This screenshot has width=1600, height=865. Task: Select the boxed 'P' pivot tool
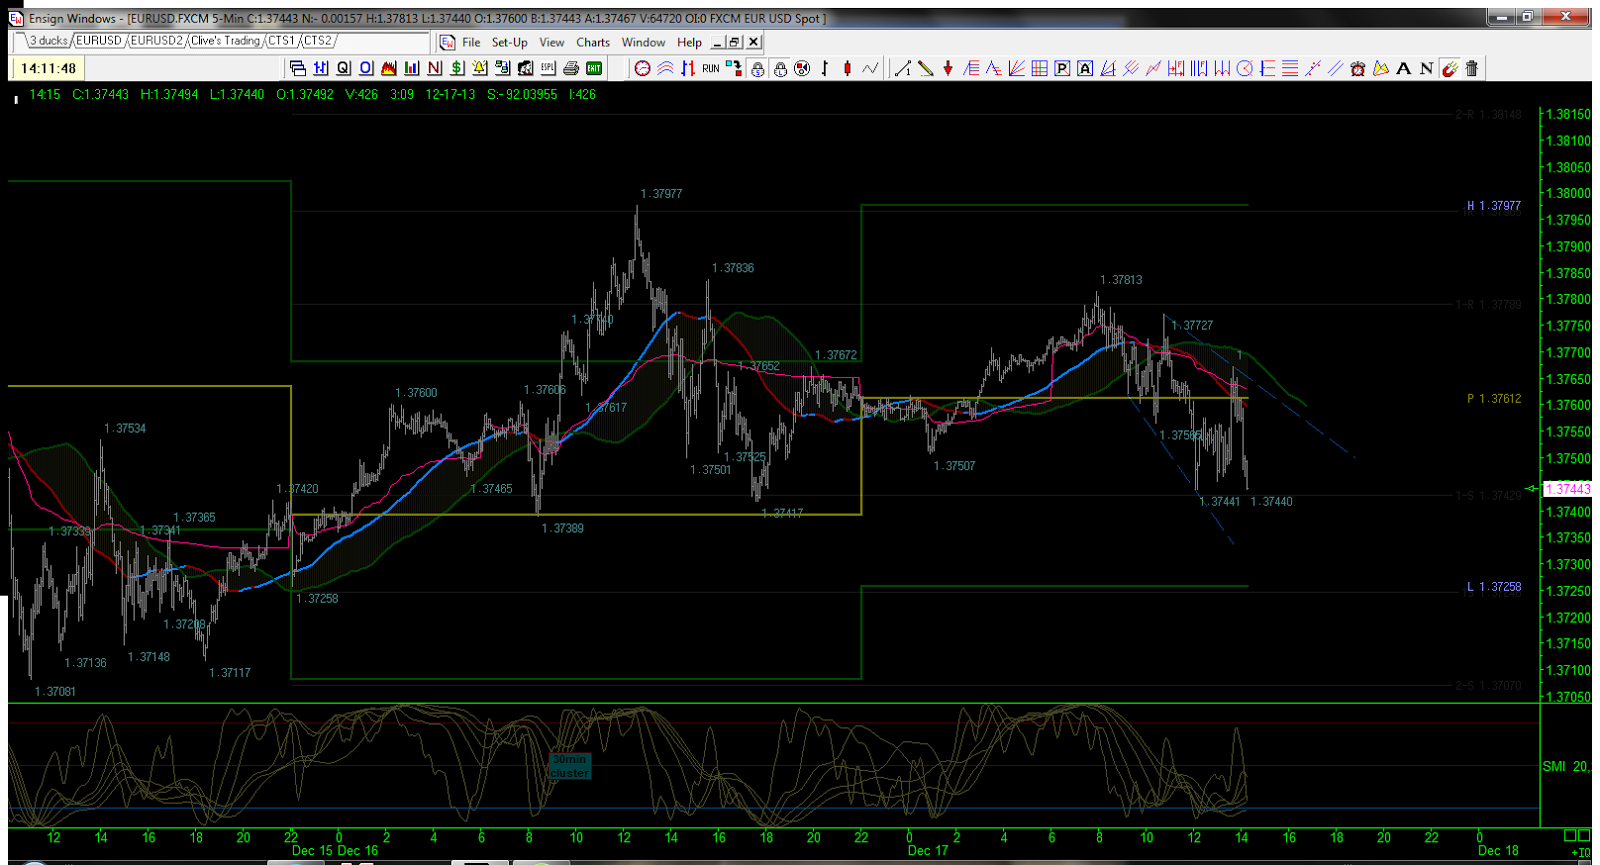(x=1062, y=68)
